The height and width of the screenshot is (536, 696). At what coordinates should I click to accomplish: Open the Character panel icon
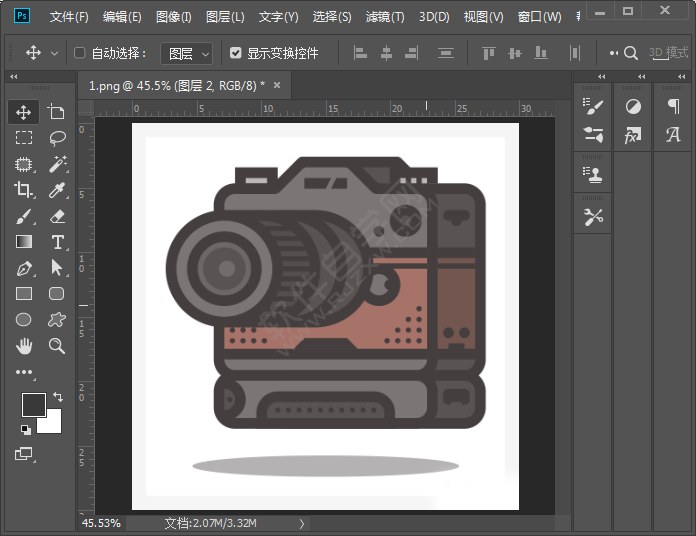point(673,135)
